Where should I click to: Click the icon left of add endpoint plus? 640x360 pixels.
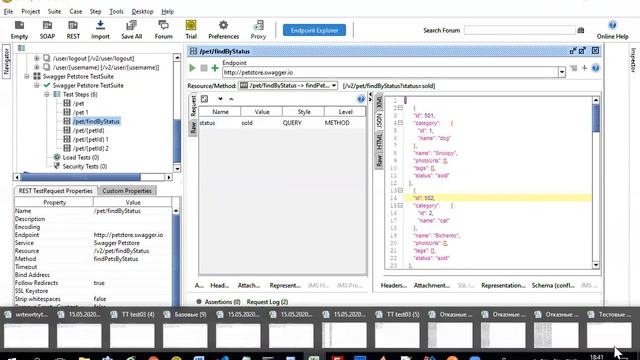tap(573, 68)
